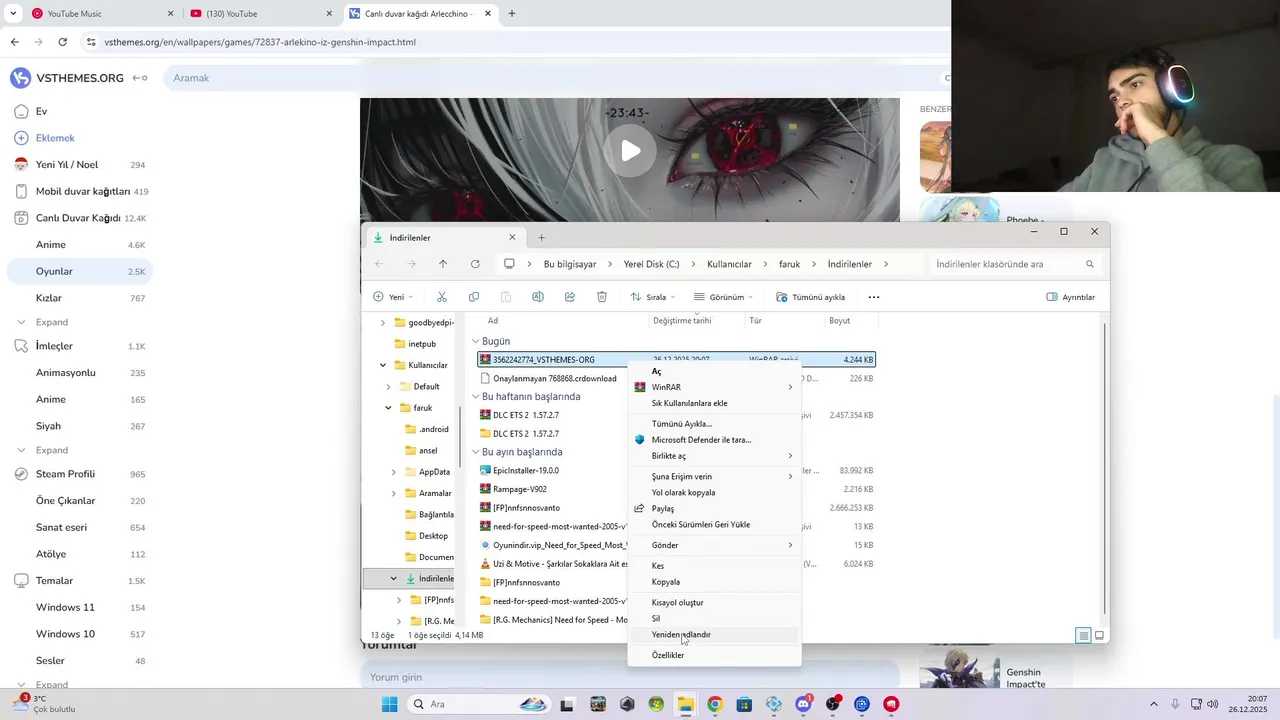The width and height of the screenshot is (1280, 720).
Task: Open Google Chrome from taskbar
Action: point(714,704)
